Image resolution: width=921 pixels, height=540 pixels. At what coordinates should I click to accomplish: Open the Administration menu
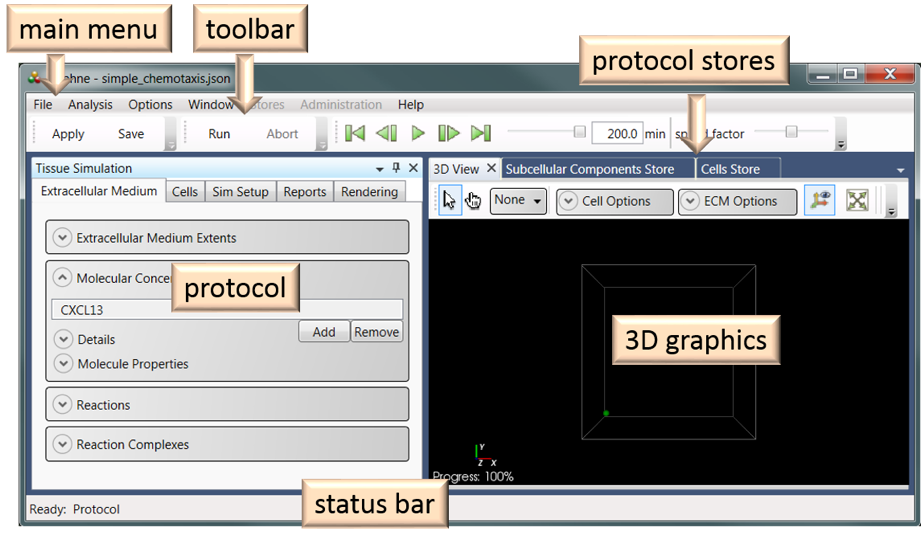click(x=341, y=105)
